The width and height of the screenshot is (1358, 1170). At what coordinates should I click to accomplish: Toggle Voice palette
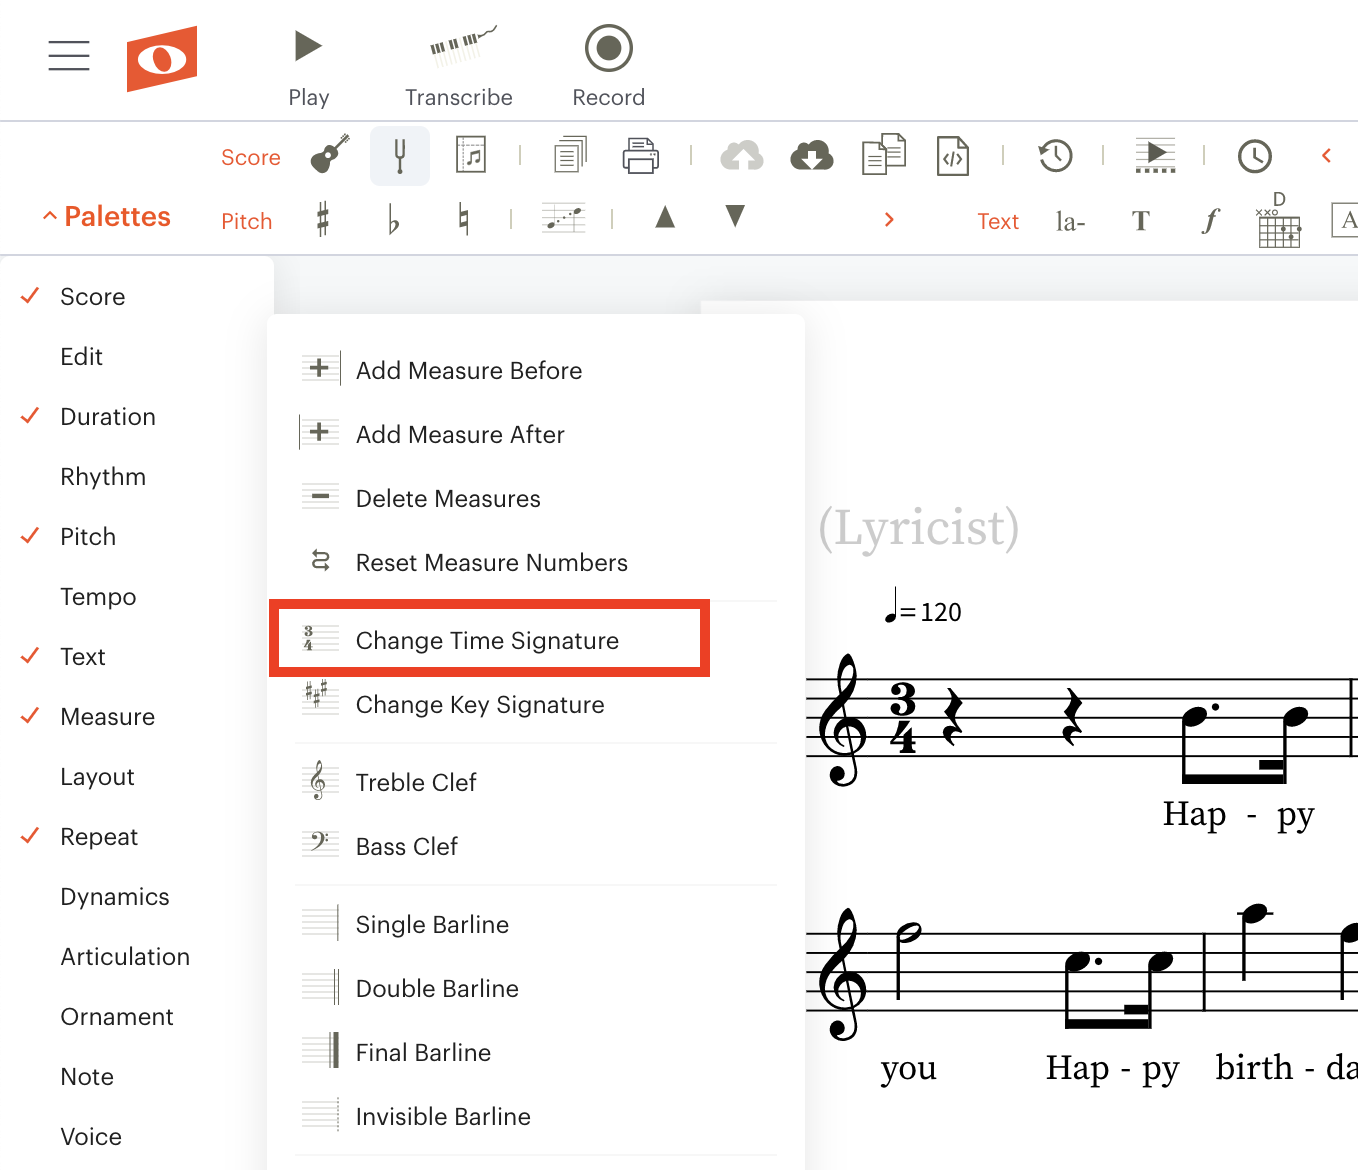tap(91, 1137)
